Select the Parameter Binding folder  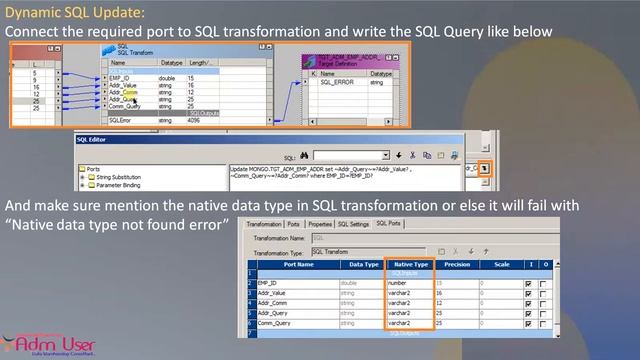pyautogui.click(x=114, y=185)
